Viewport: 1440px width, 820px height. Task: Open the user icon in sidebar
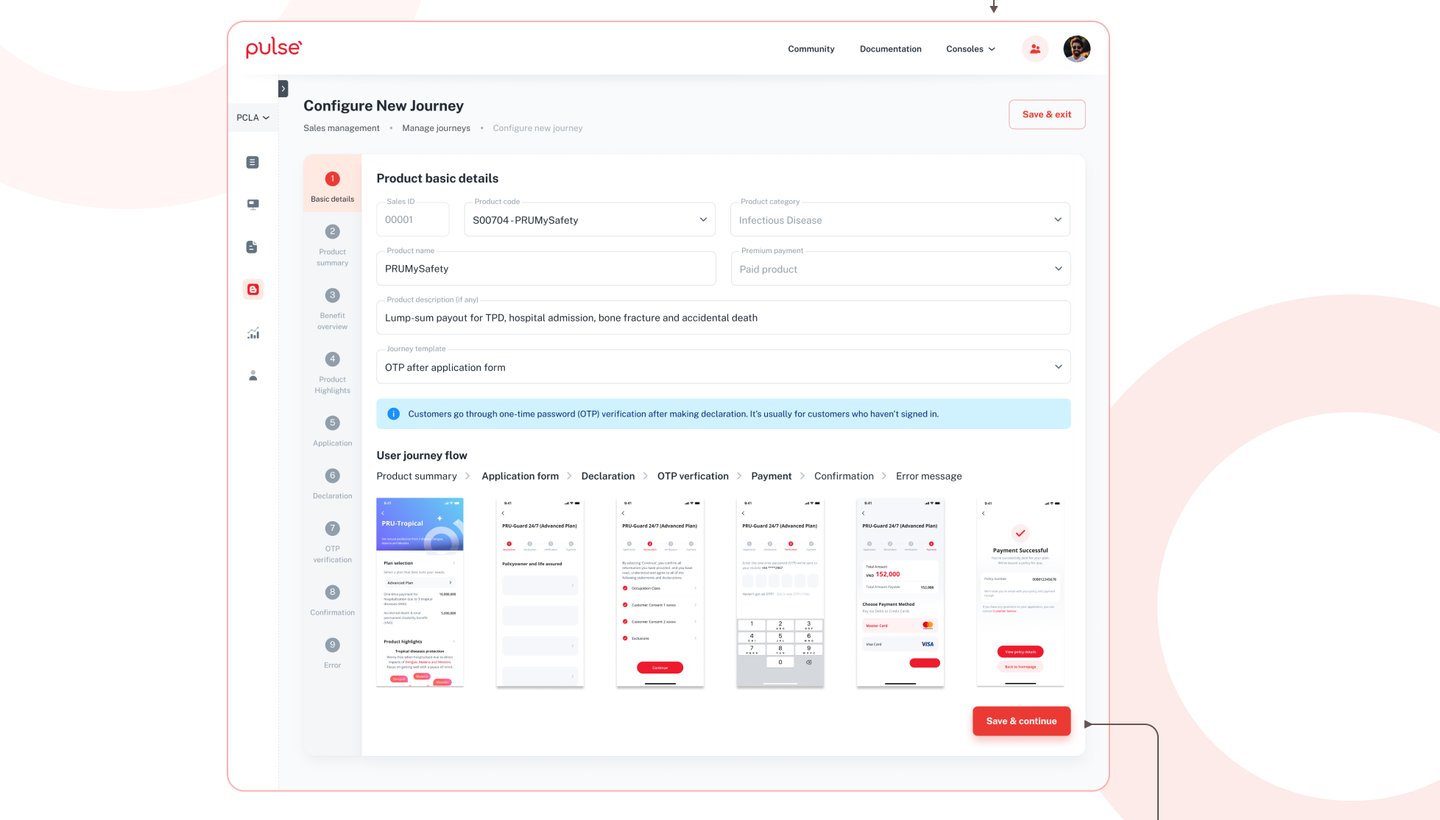point(253,375)
